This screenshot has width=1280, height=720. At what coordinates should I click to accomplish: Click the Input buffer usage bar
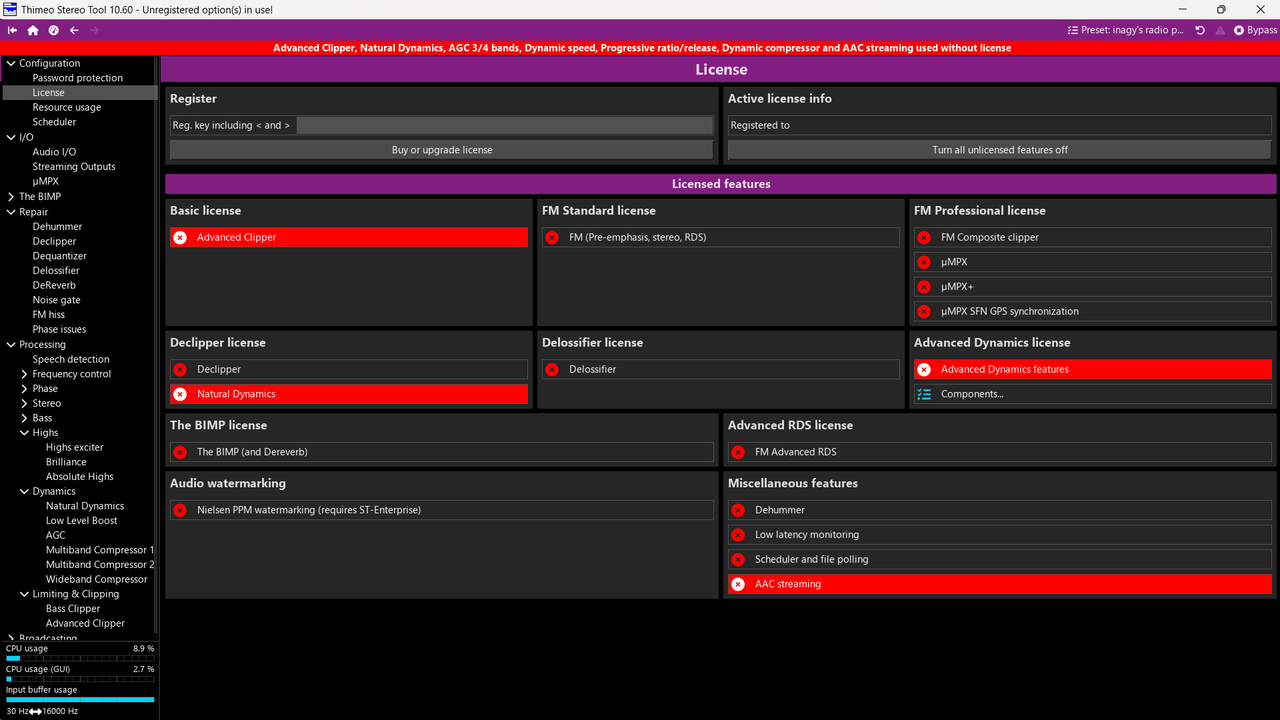click(80, 700)
